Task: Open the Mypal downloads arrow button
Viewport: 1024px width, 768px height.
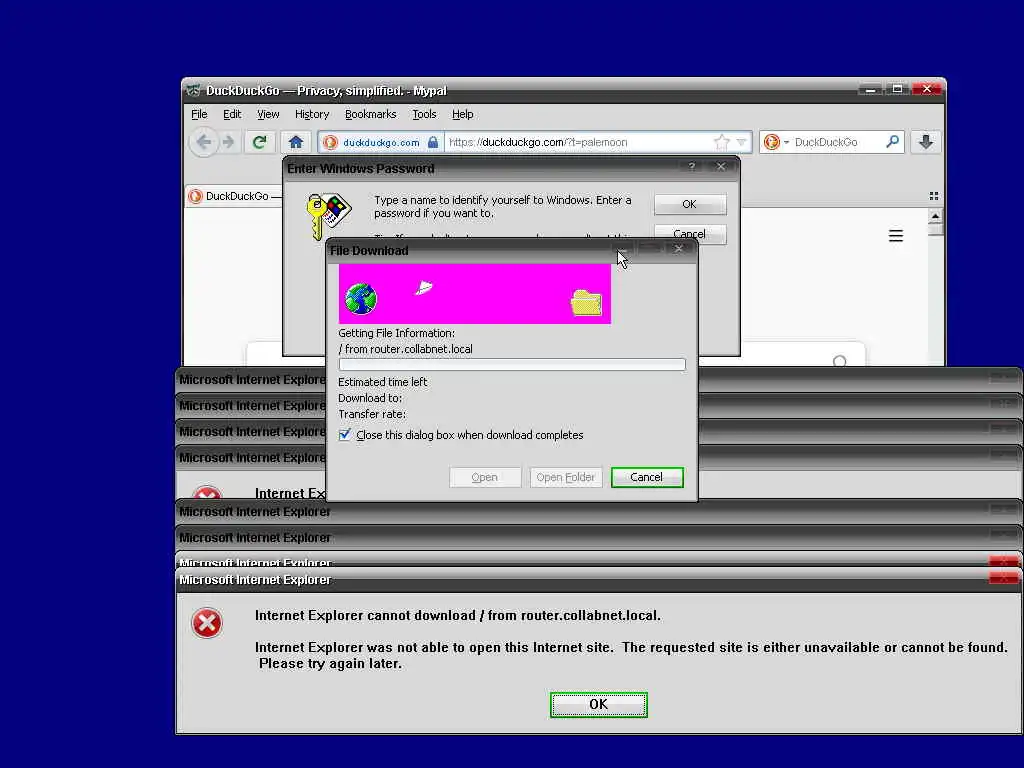Action: [926, 142]
